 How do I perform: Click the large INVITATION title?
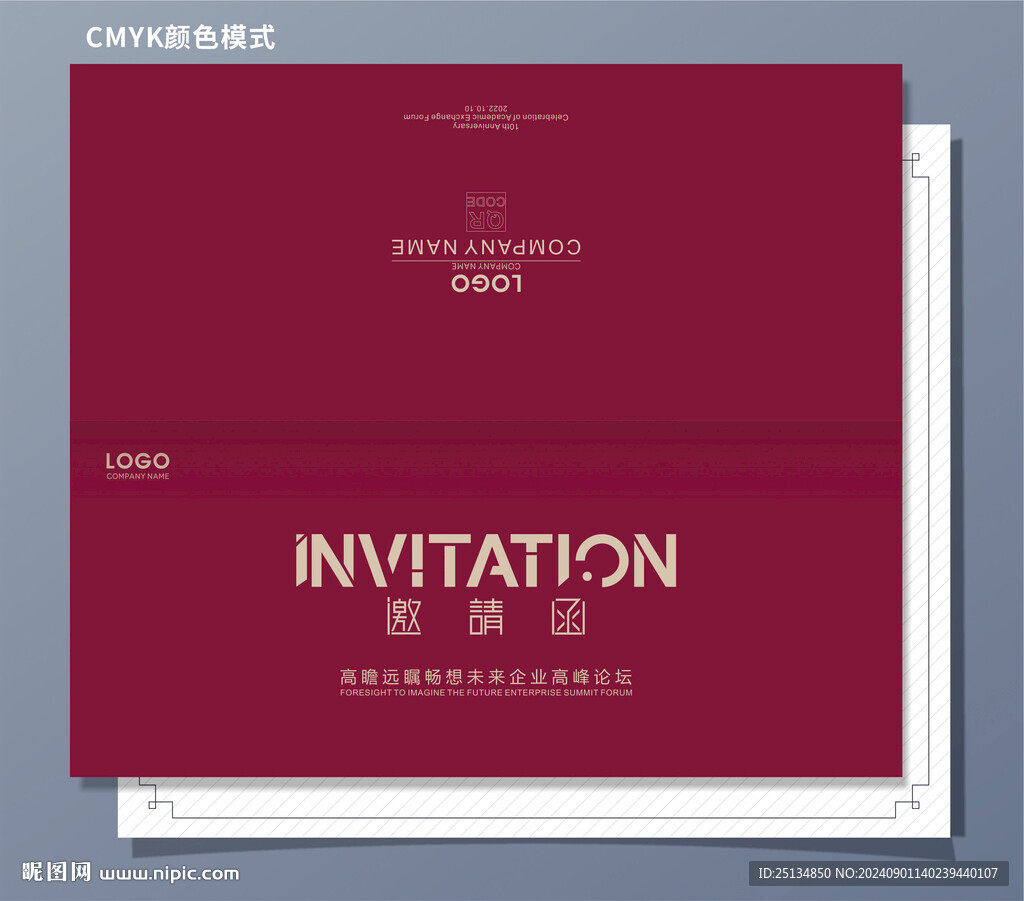(x=486, y=560)
